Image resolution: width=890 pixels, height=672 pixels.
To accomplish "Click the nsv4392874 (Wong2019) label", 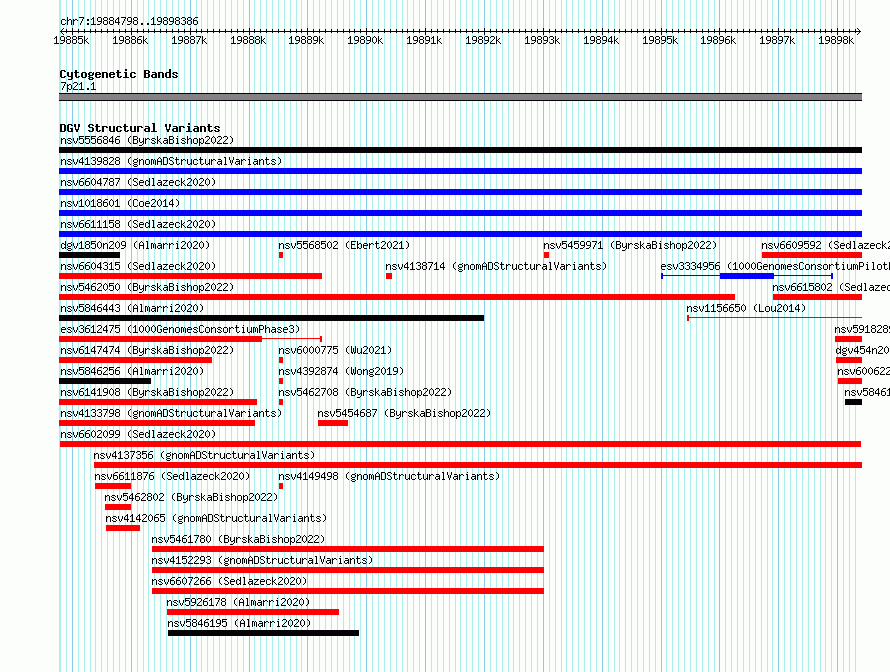I will tap(341, 371).
